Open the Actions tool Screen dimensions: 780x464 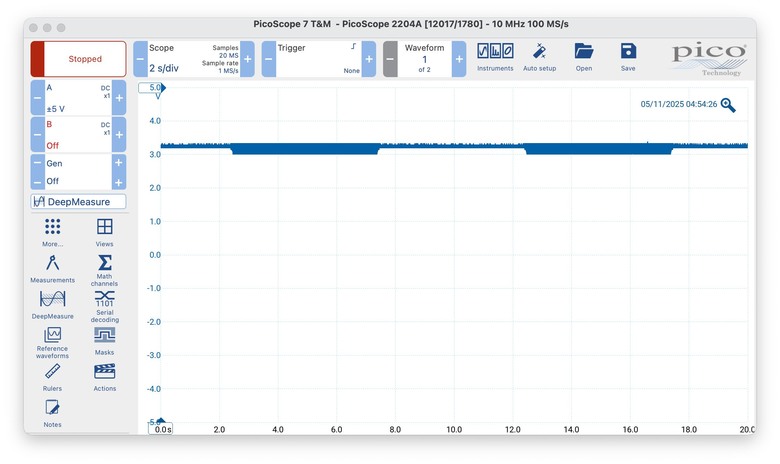(104, 377)
